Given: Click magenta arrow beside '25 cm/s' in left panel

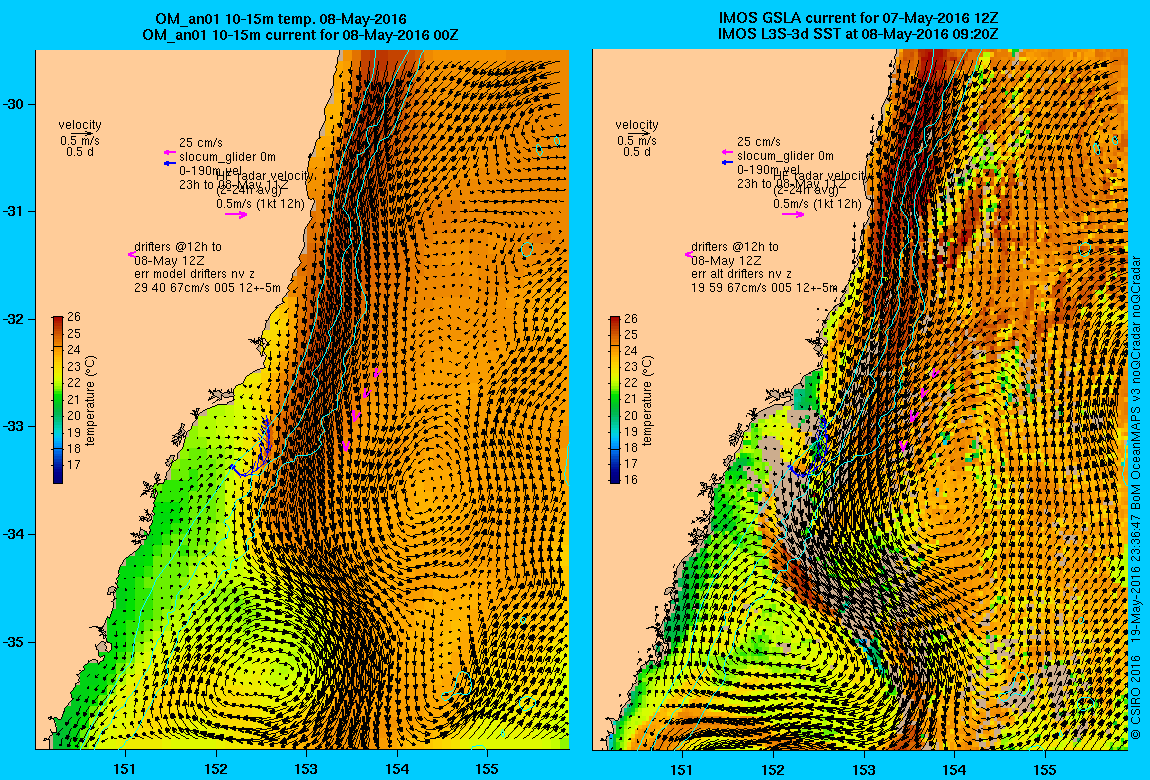Looking at the screenshot, I should [170, 152].
